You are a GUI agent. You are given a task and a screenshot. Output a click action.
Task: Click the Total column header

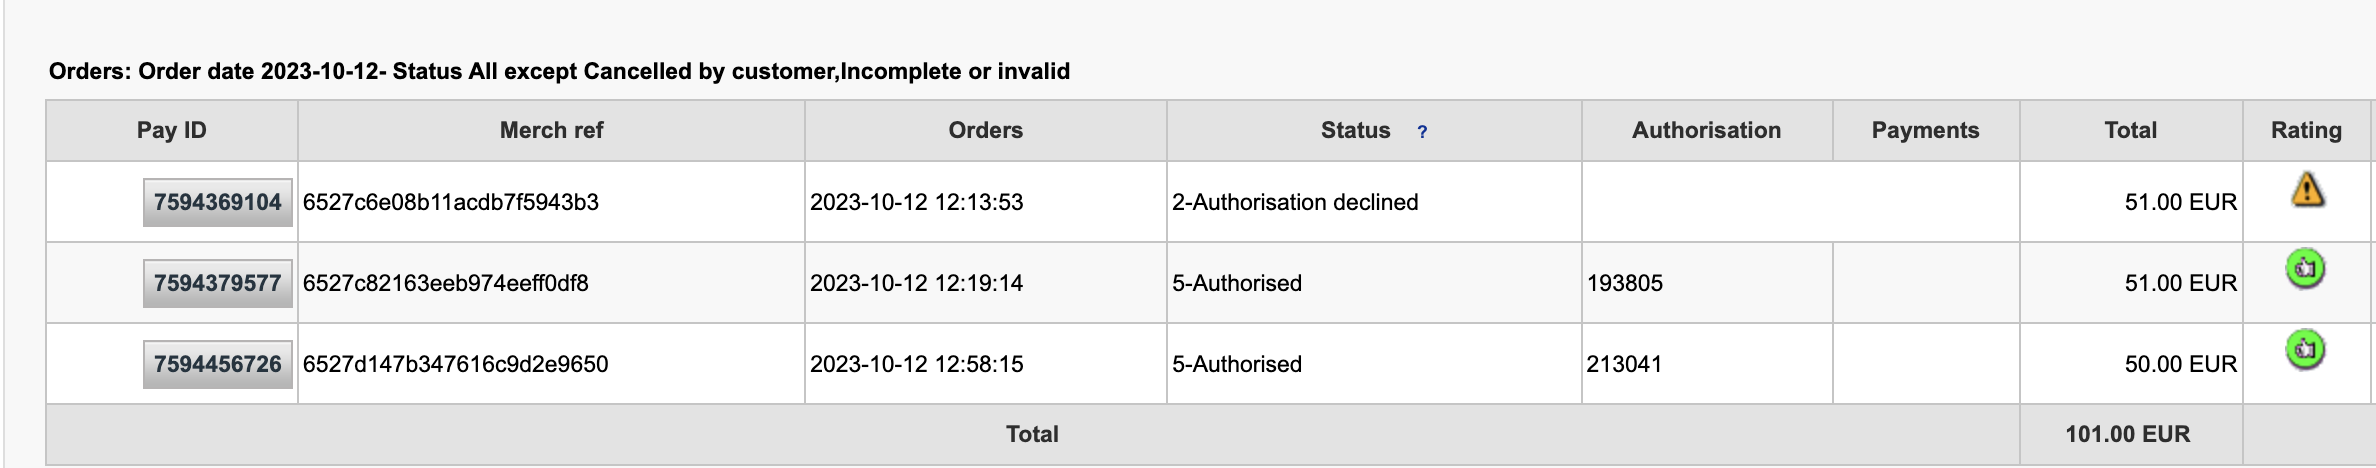point(2131,130)
